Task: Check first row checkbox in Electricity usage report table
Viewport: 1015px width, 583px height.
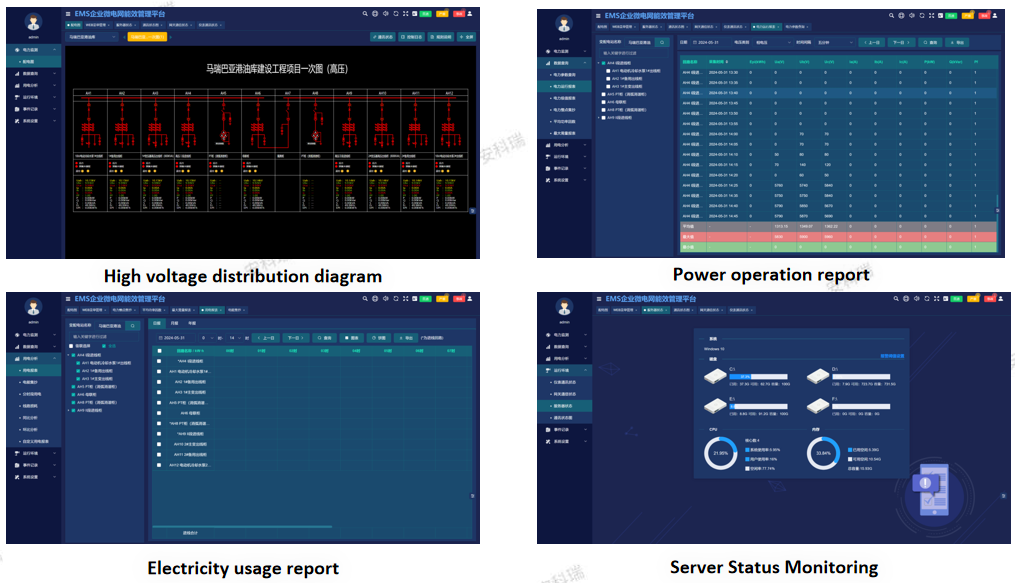Action: pos(159,362)
